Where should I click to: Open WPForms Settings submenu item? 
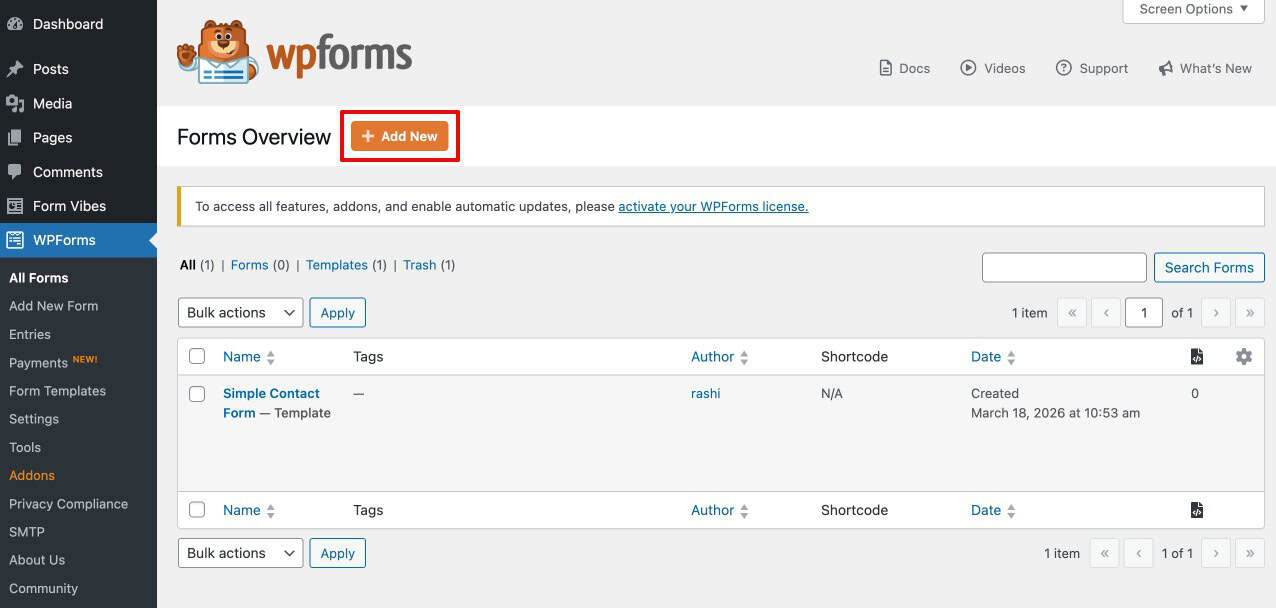(34, 419)
